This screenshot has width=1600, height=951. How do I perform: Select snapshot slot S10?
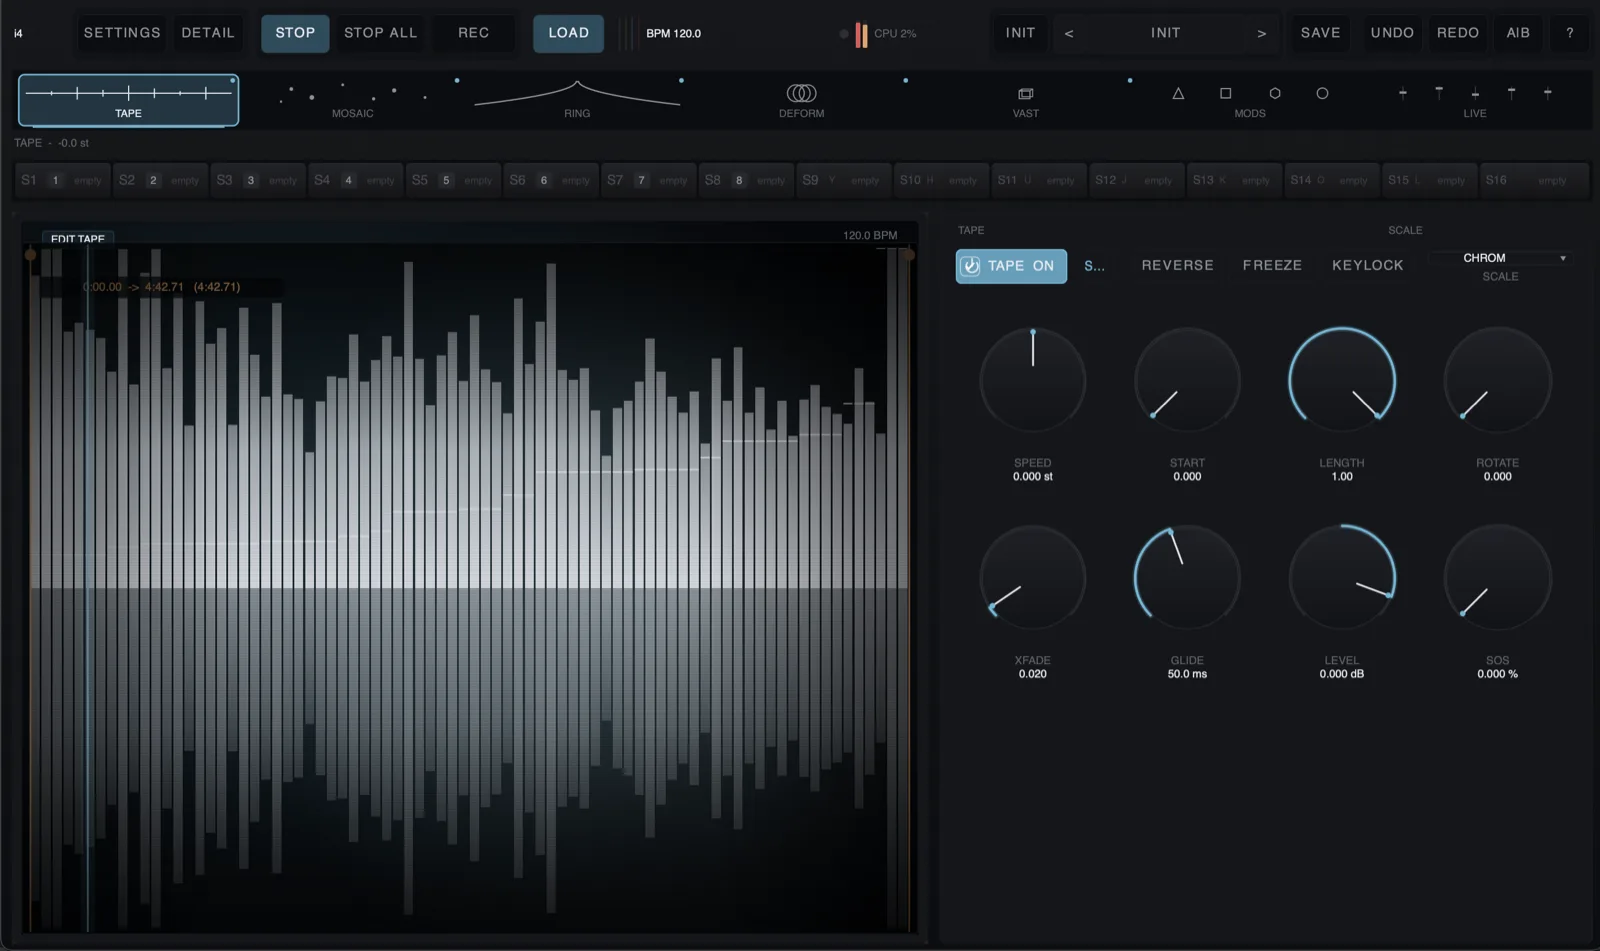(x=941, y=180)
